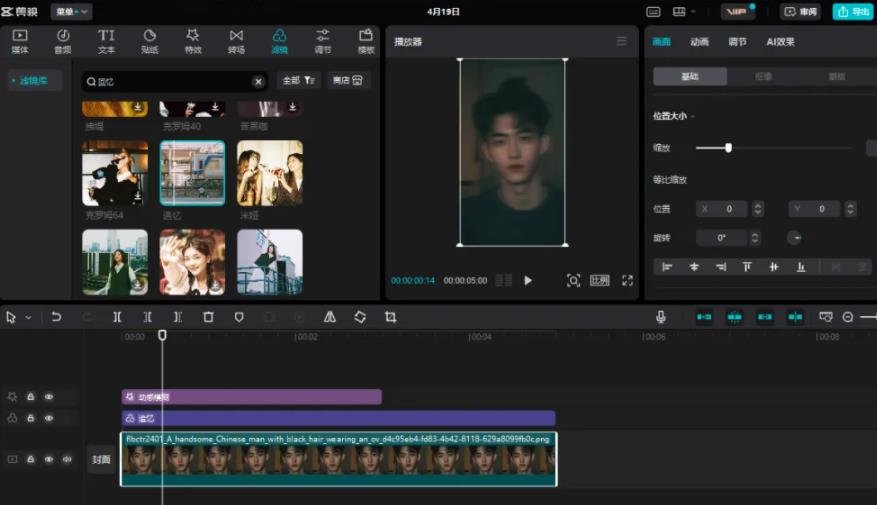The width and height of the screenshot is (877, 505).
Task: Click the crop tool
Action: pyautogui.click(x=390, y=317)
